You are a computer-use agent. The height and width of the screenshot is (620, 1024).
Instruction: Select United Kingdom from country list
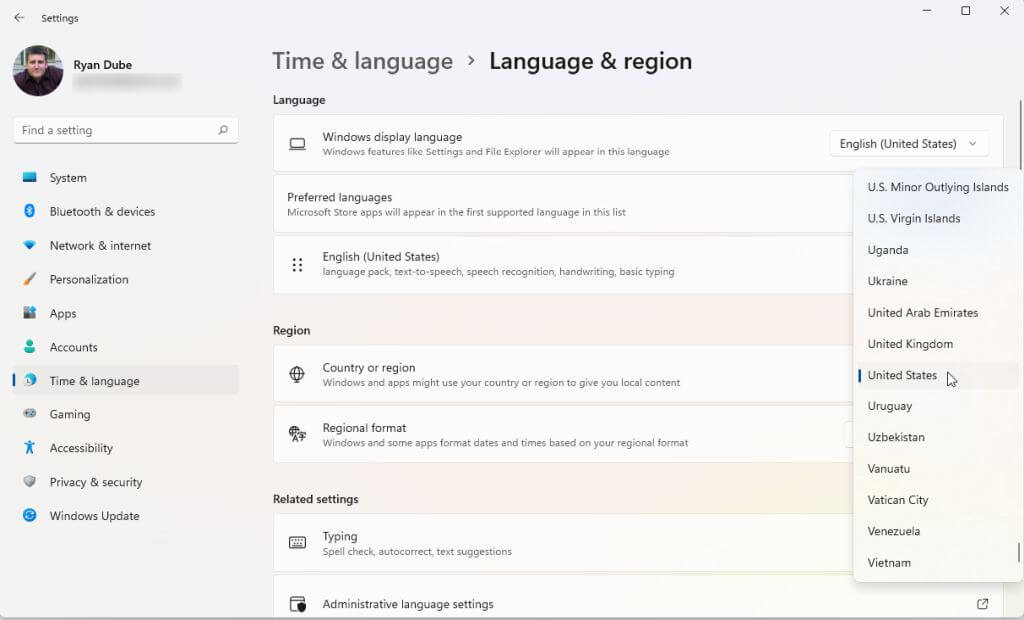[x=910, y=344]
